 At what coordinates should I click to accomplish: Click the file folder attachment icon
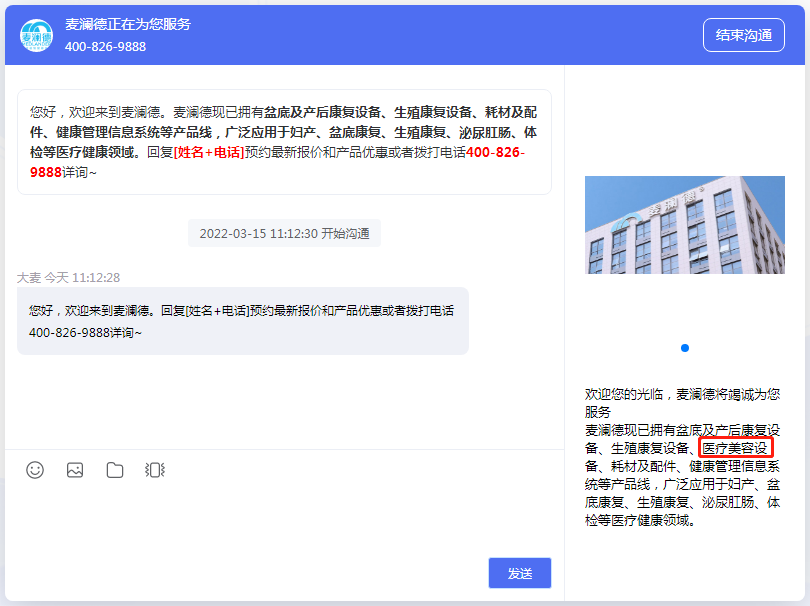coord(115,470)
